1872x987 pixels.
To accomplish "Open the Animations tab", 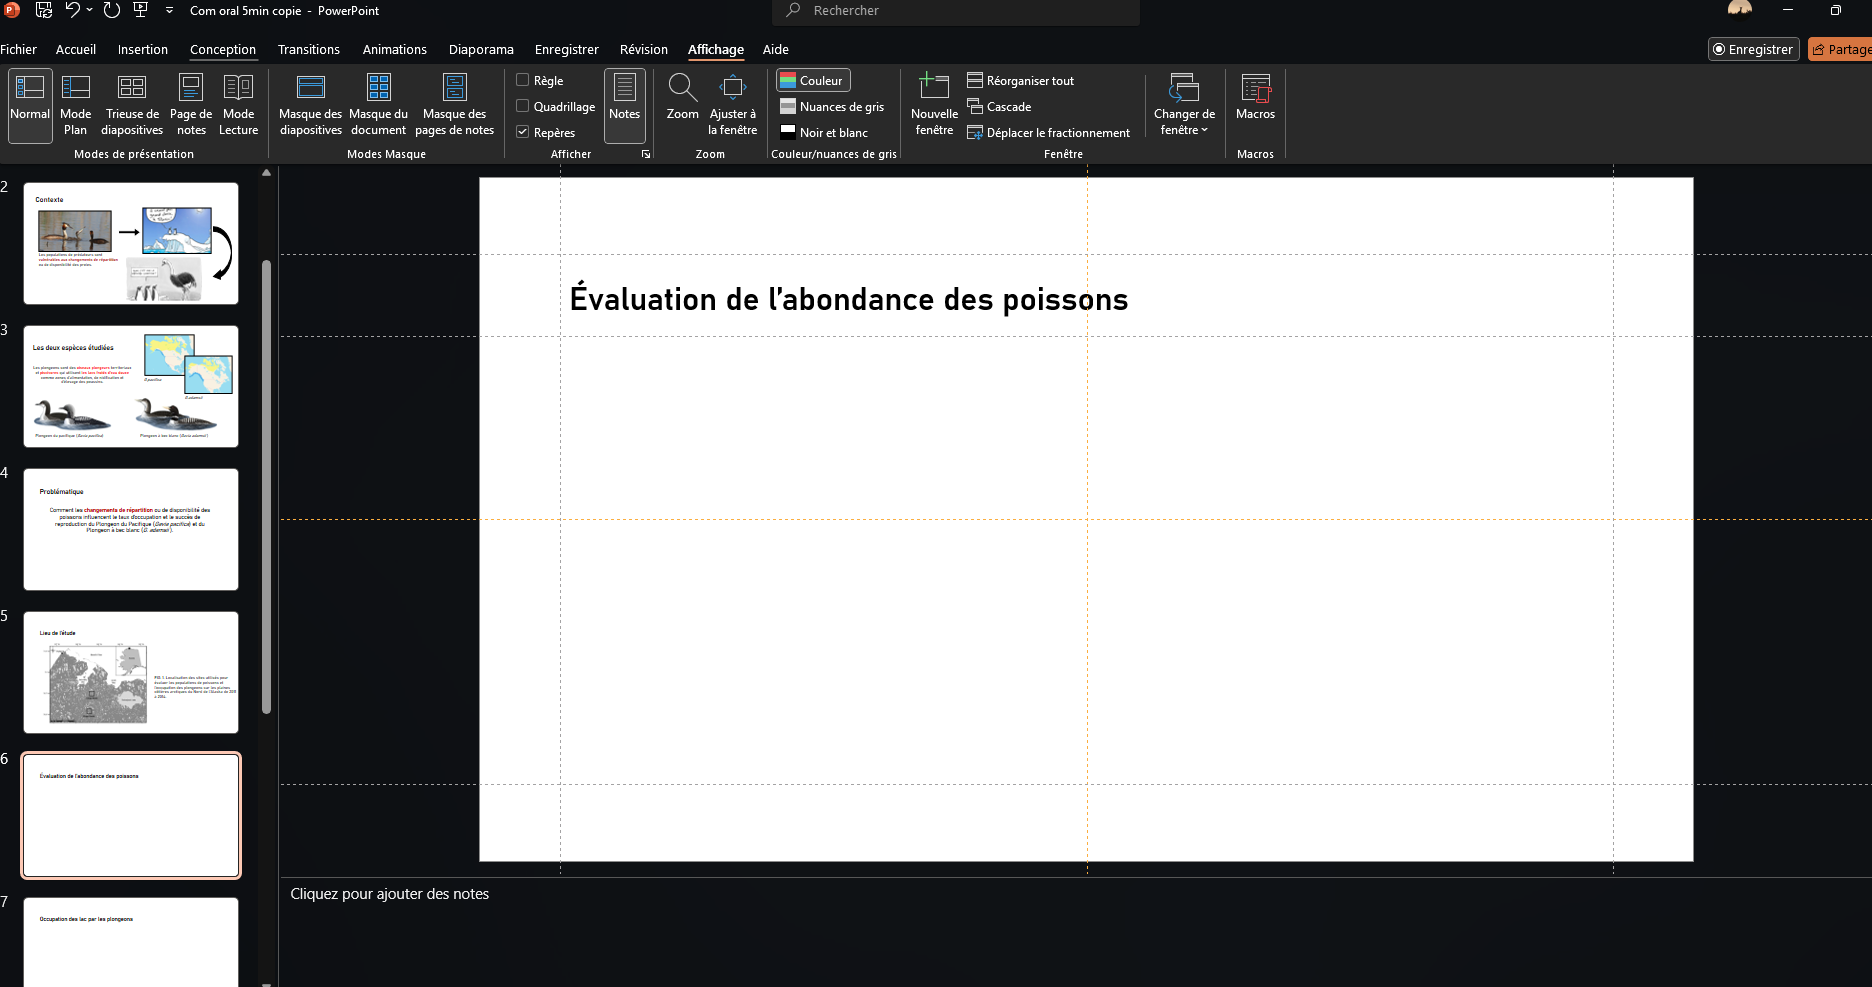I will click(394, 49).
